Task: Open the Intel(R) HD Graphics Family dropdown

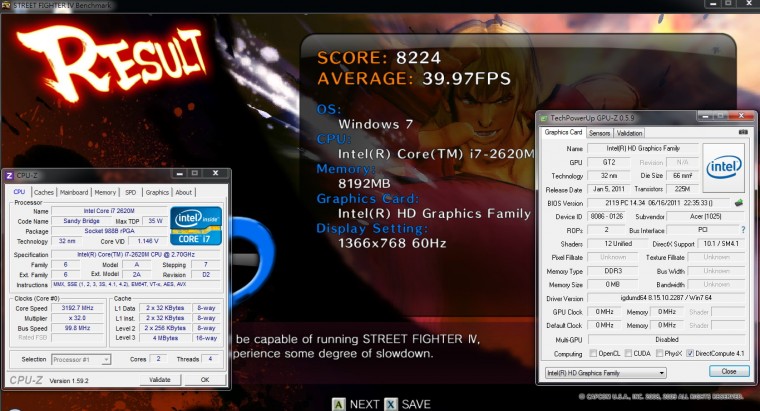Action: (605, 373)
